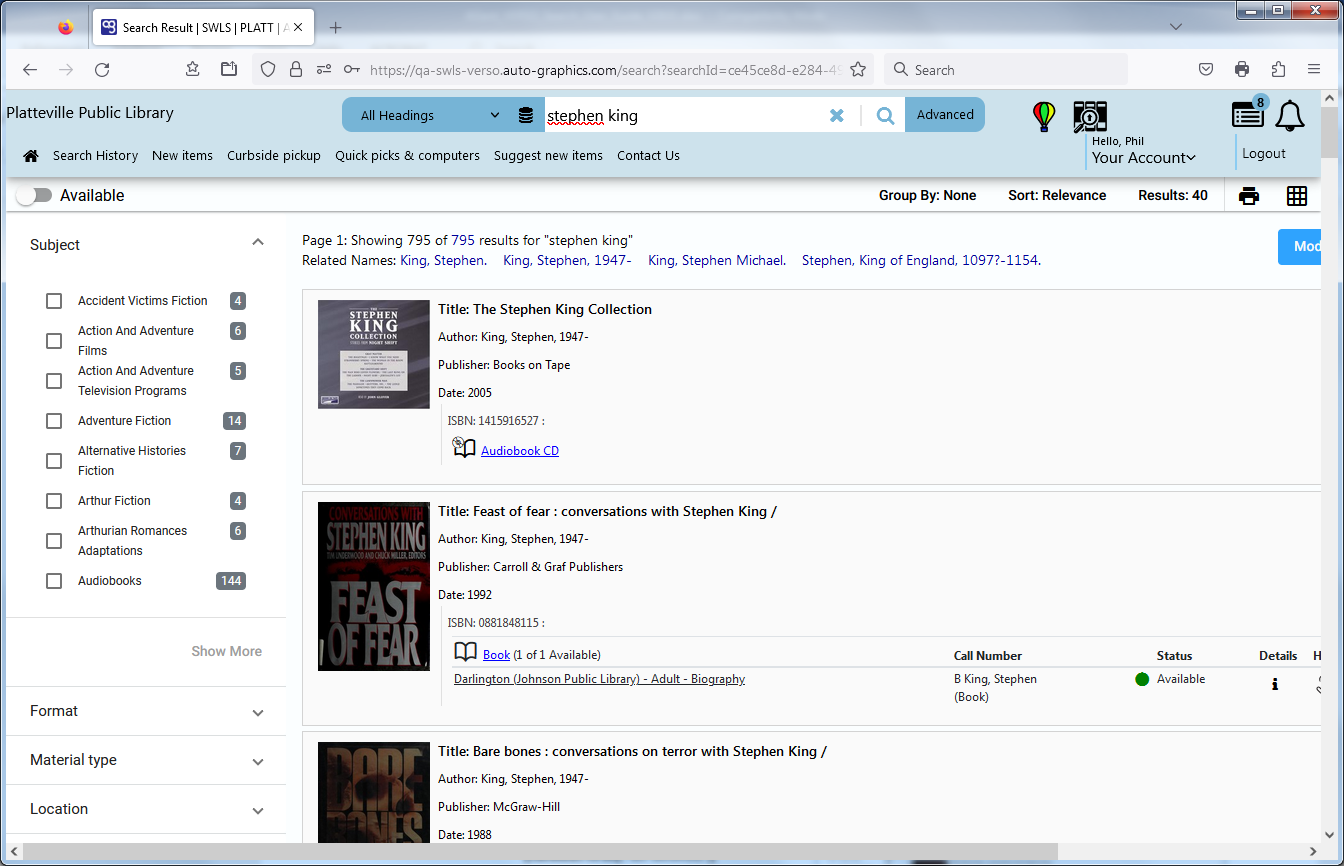
Task: Click the site lock icon
Action: pyautogui.click(x=296, y=70)
